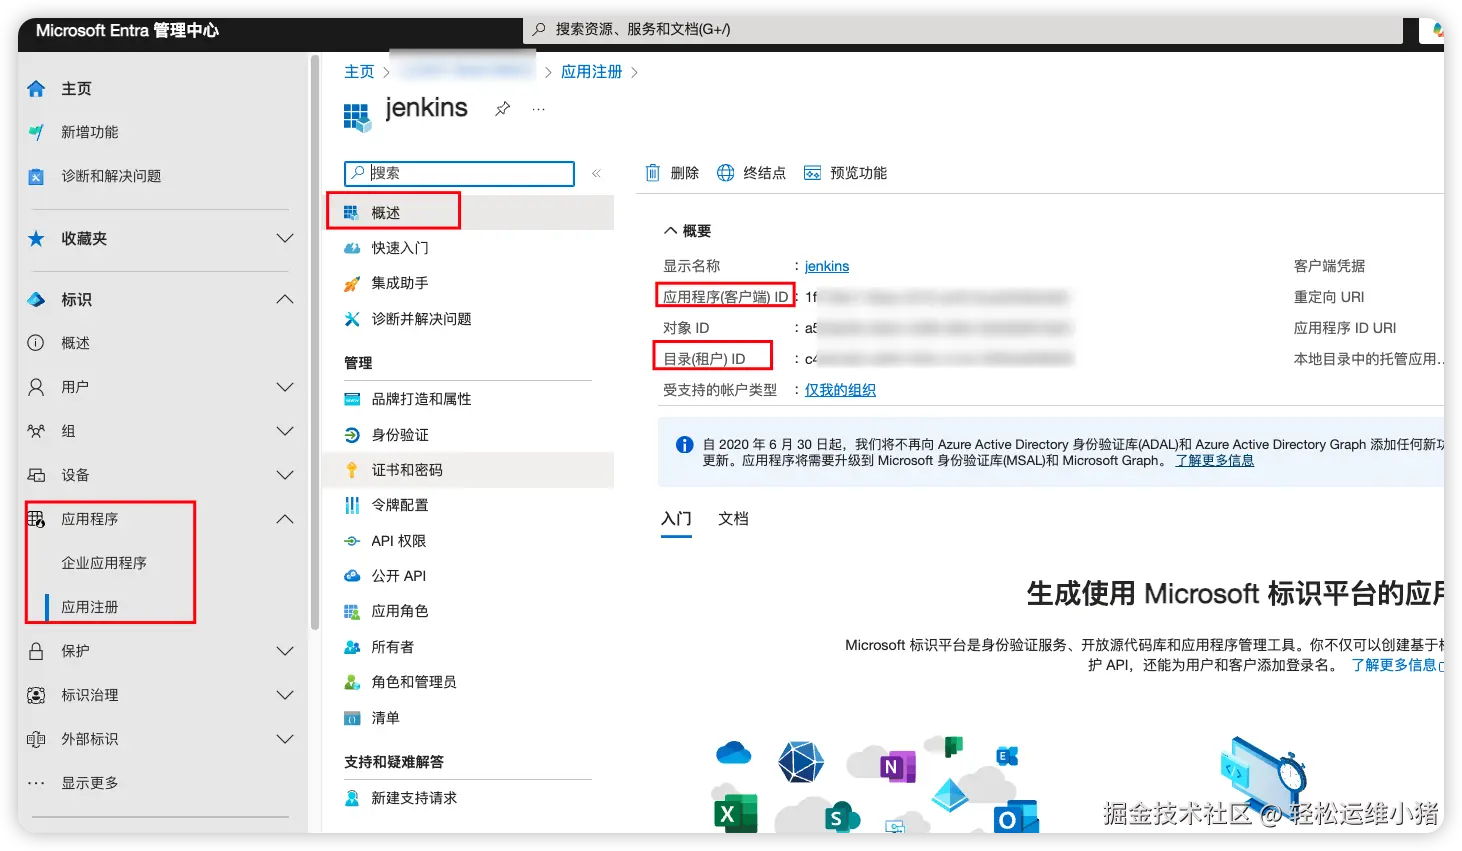The image size is (1462, 851).
Task: Expand the 设备 menu chevron
Action: click(285, 475)
